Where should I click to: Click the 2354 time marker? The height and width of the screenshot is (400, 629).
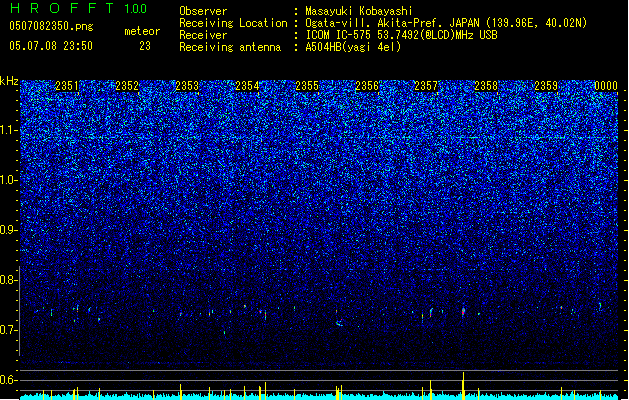[247, 86]
